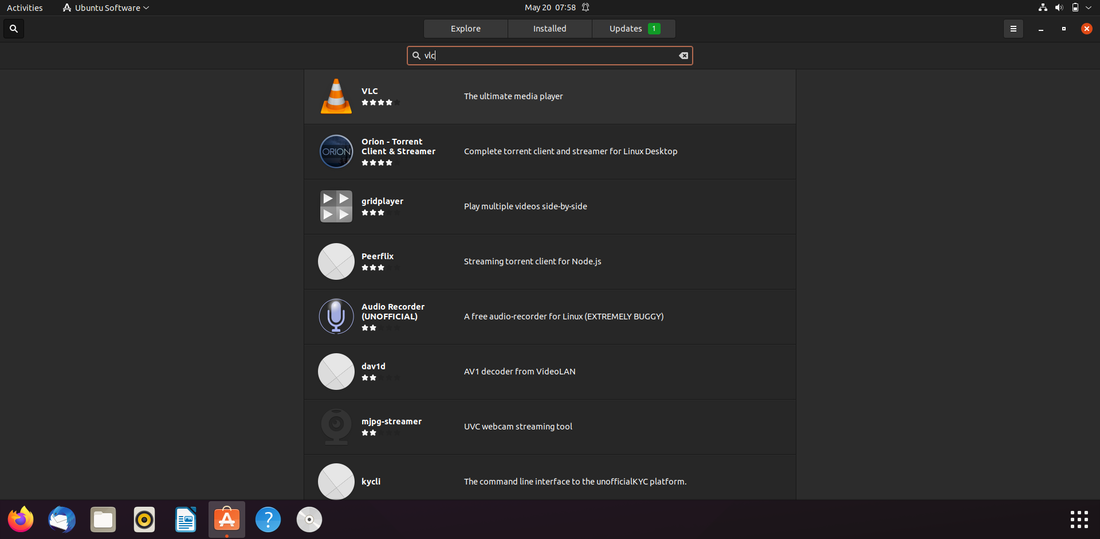Open the Peerflix result title
This screenshot has width=1100, height=539.
tap(377, 256)
